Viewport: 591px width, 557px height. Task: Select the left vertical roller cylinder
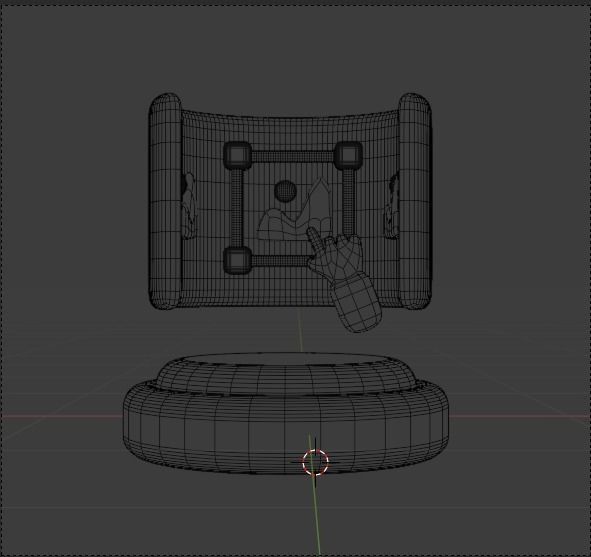pos(165,201)
